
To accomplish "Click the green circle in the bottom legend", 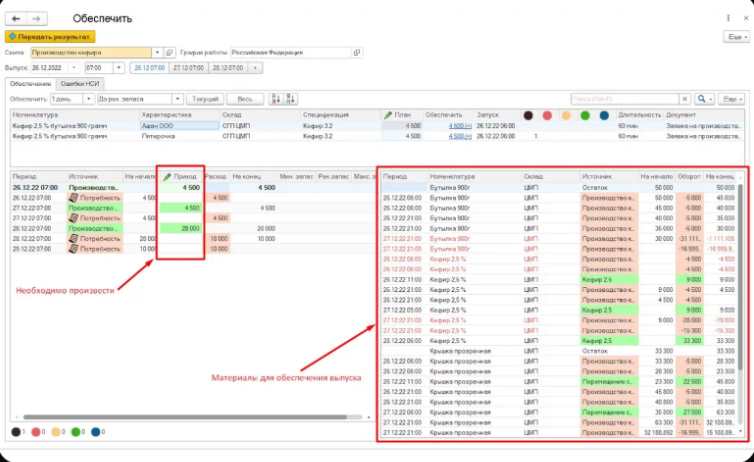I will pos(76,432).
